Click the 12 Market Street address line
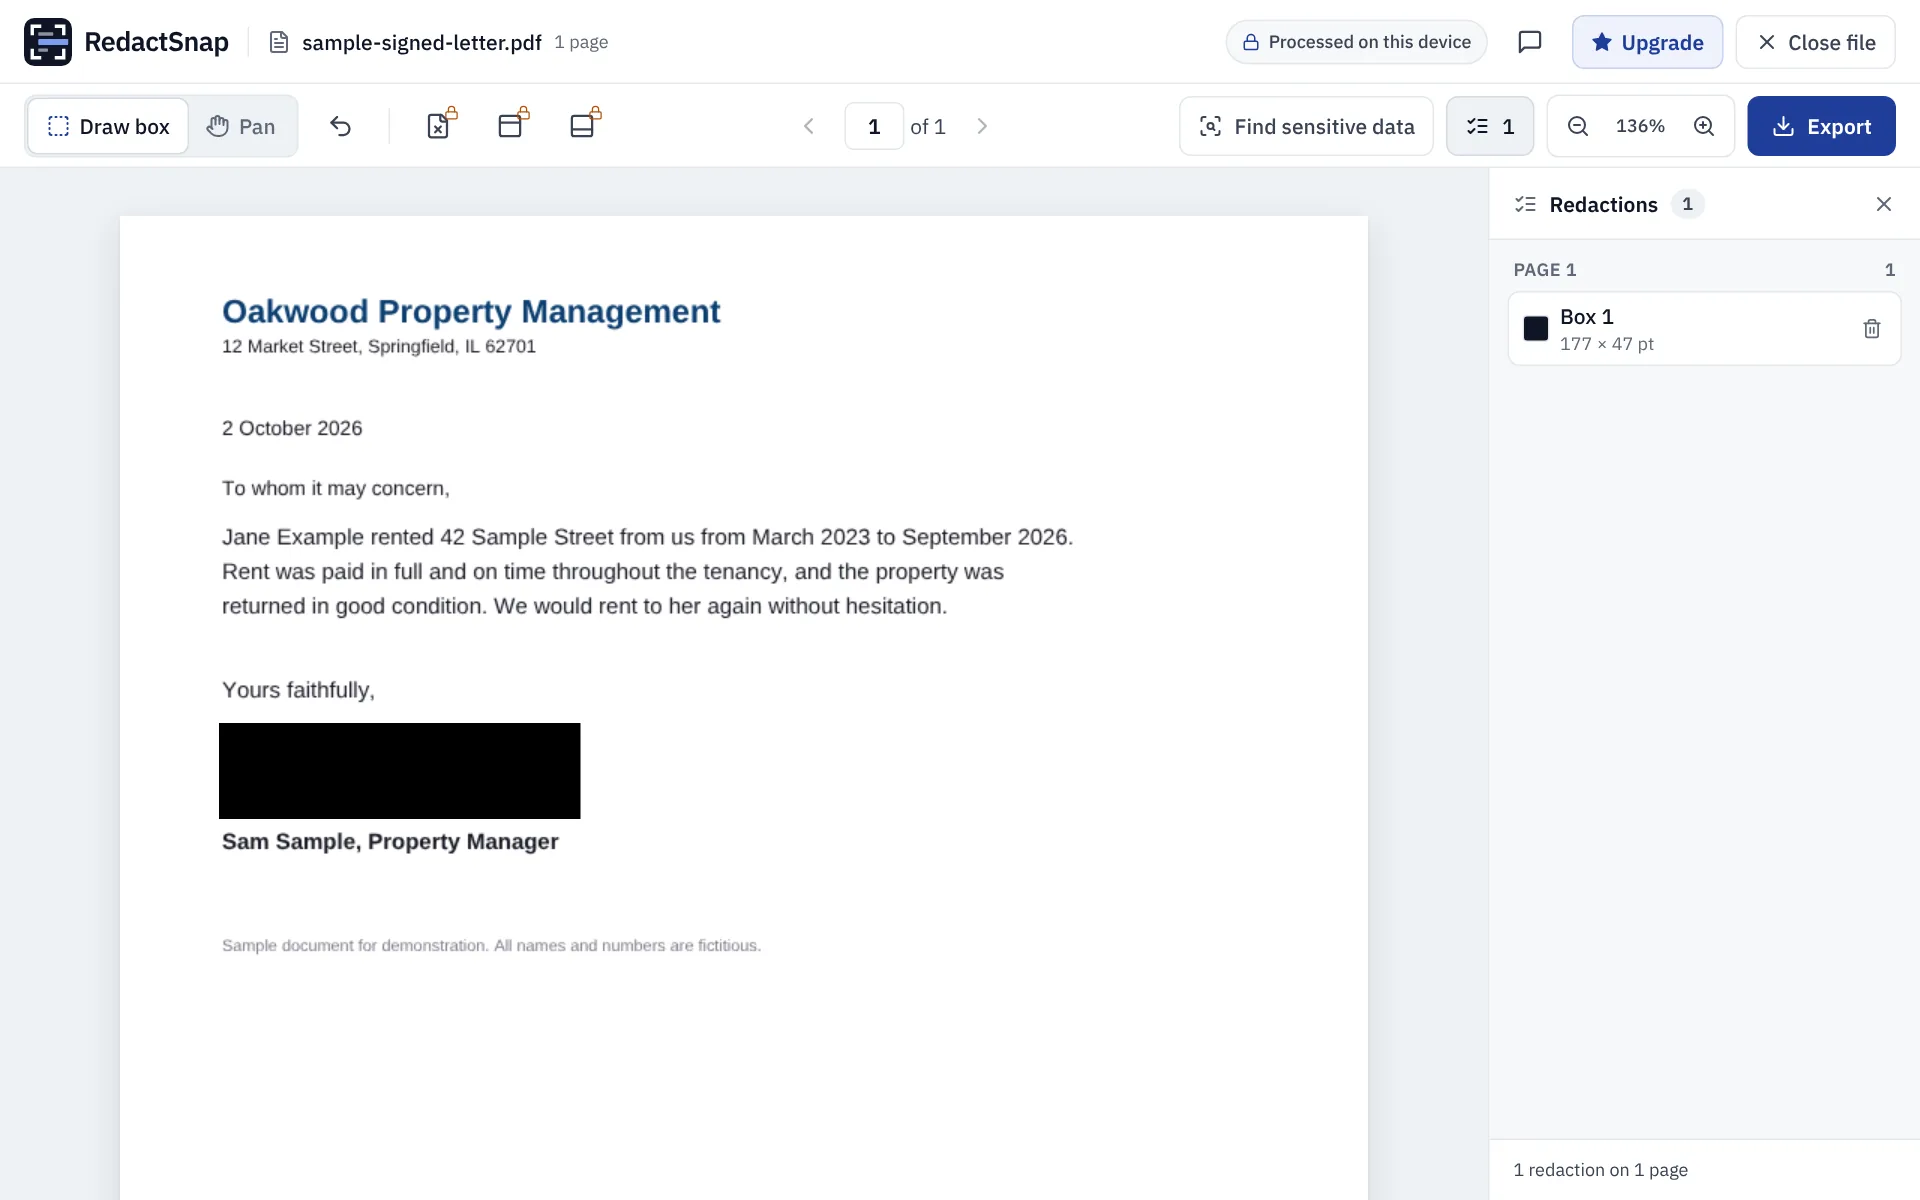1920x1200 pixels. 379,346
